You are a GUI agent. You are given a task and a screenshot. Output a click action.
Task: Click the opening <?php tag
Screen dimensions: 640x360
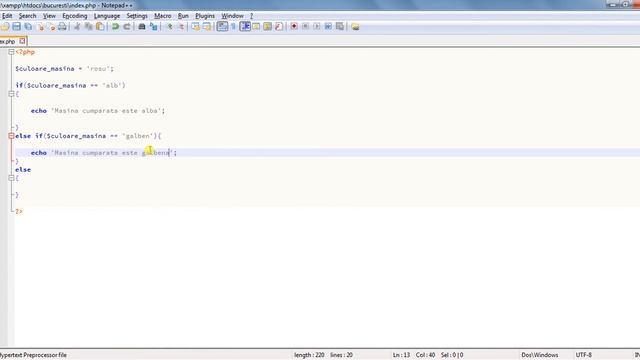(25, 52)
